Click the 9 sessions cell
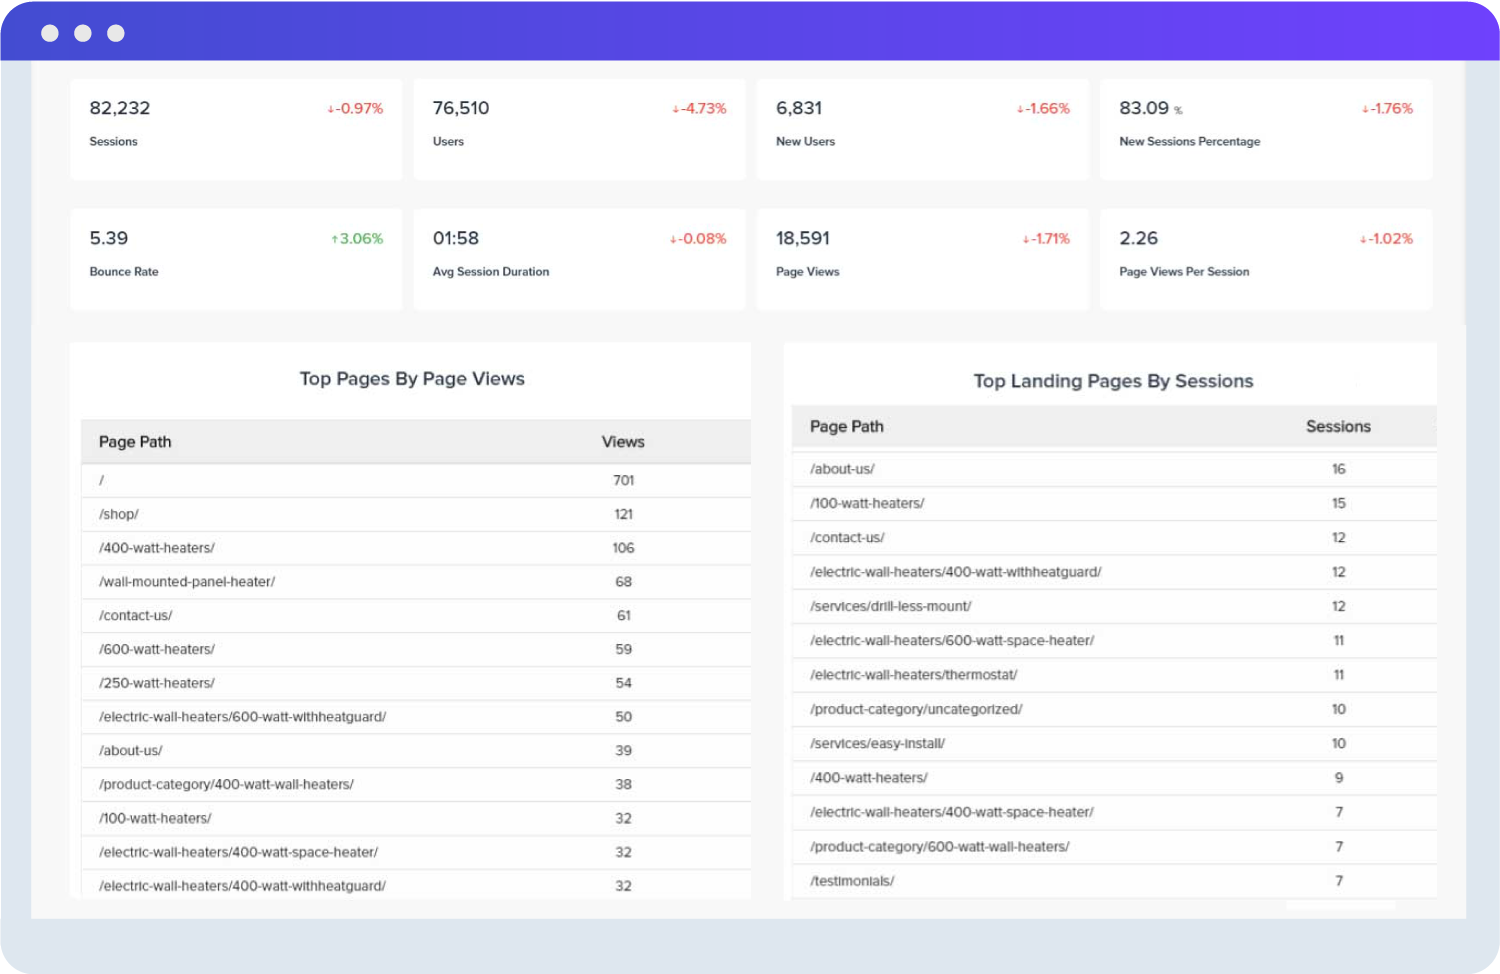1500x974 pixels. 1339,778
